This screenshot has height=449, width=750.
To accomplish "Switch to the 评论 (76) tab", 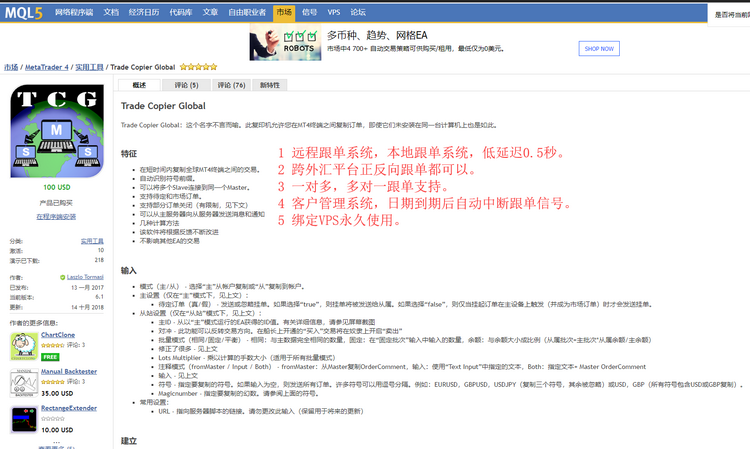I will (x=232, y=85).
